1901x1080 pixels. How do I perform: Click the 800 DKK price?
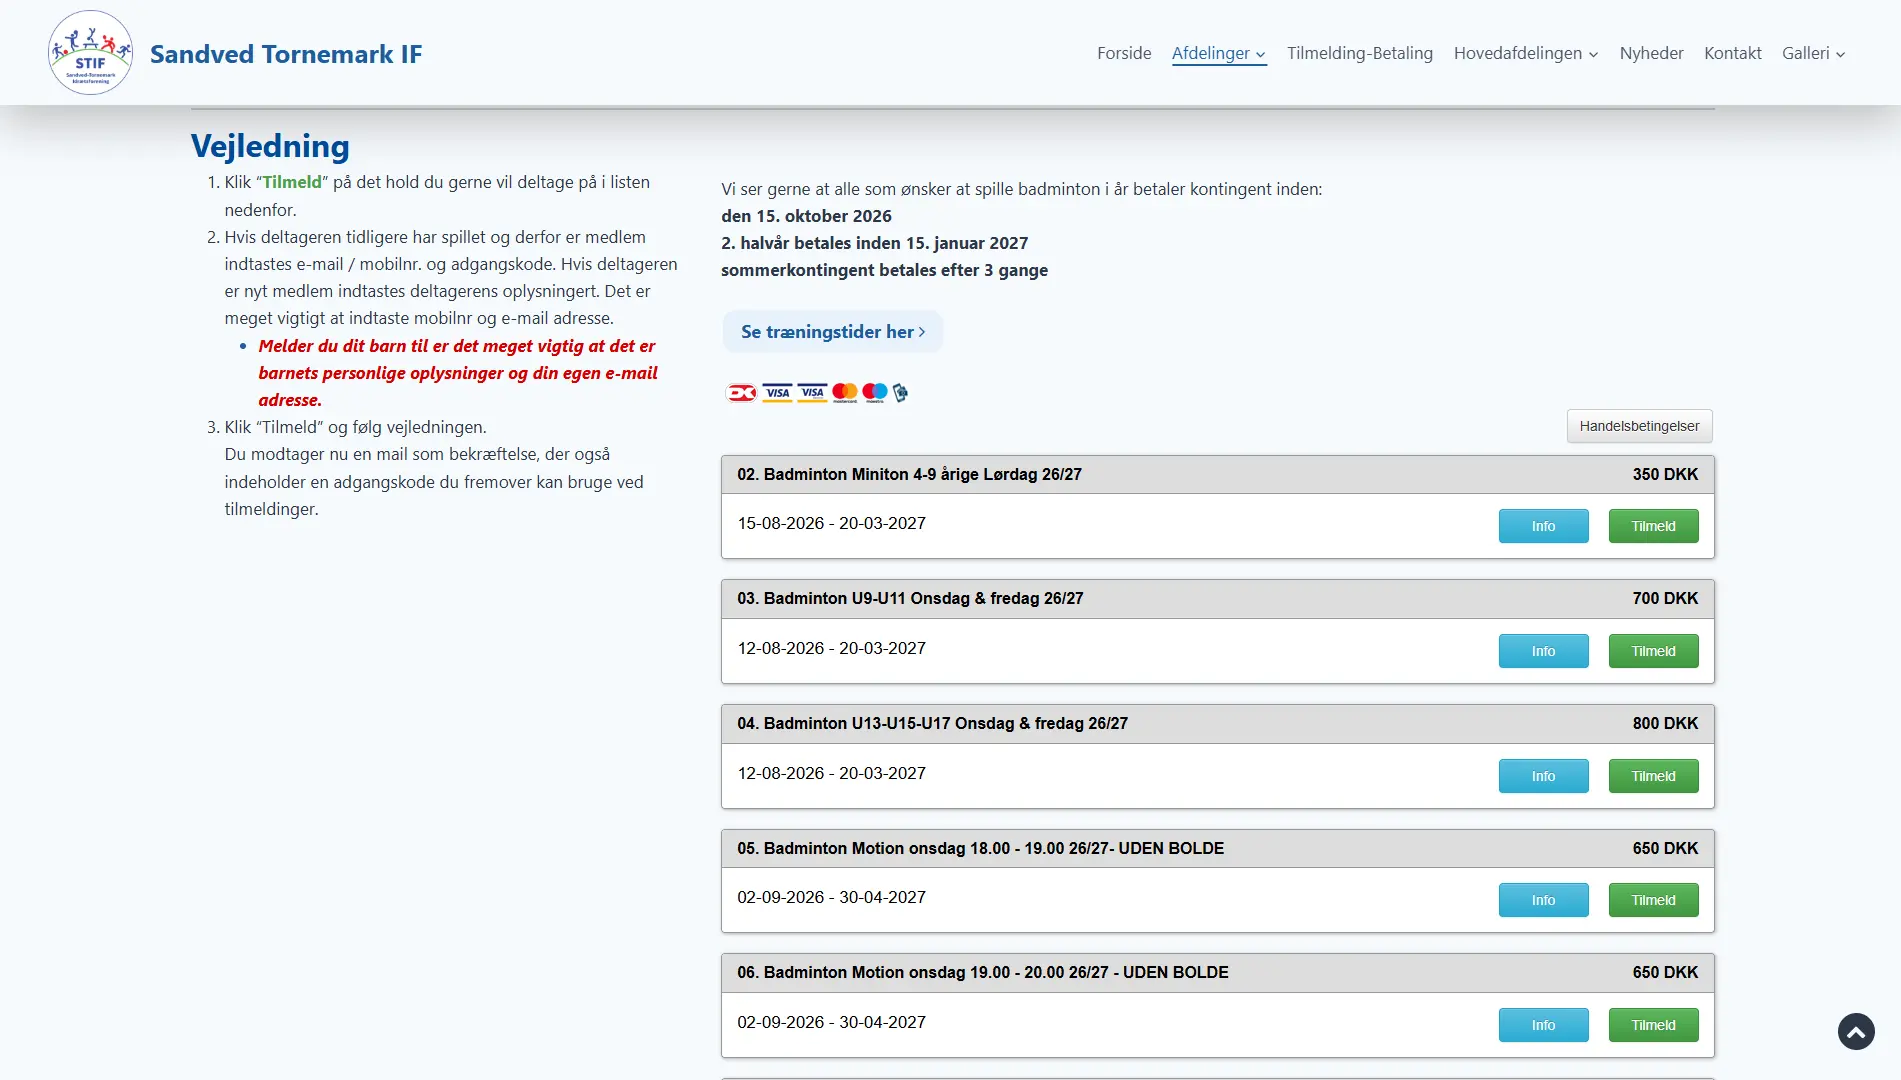(1665, 723)
